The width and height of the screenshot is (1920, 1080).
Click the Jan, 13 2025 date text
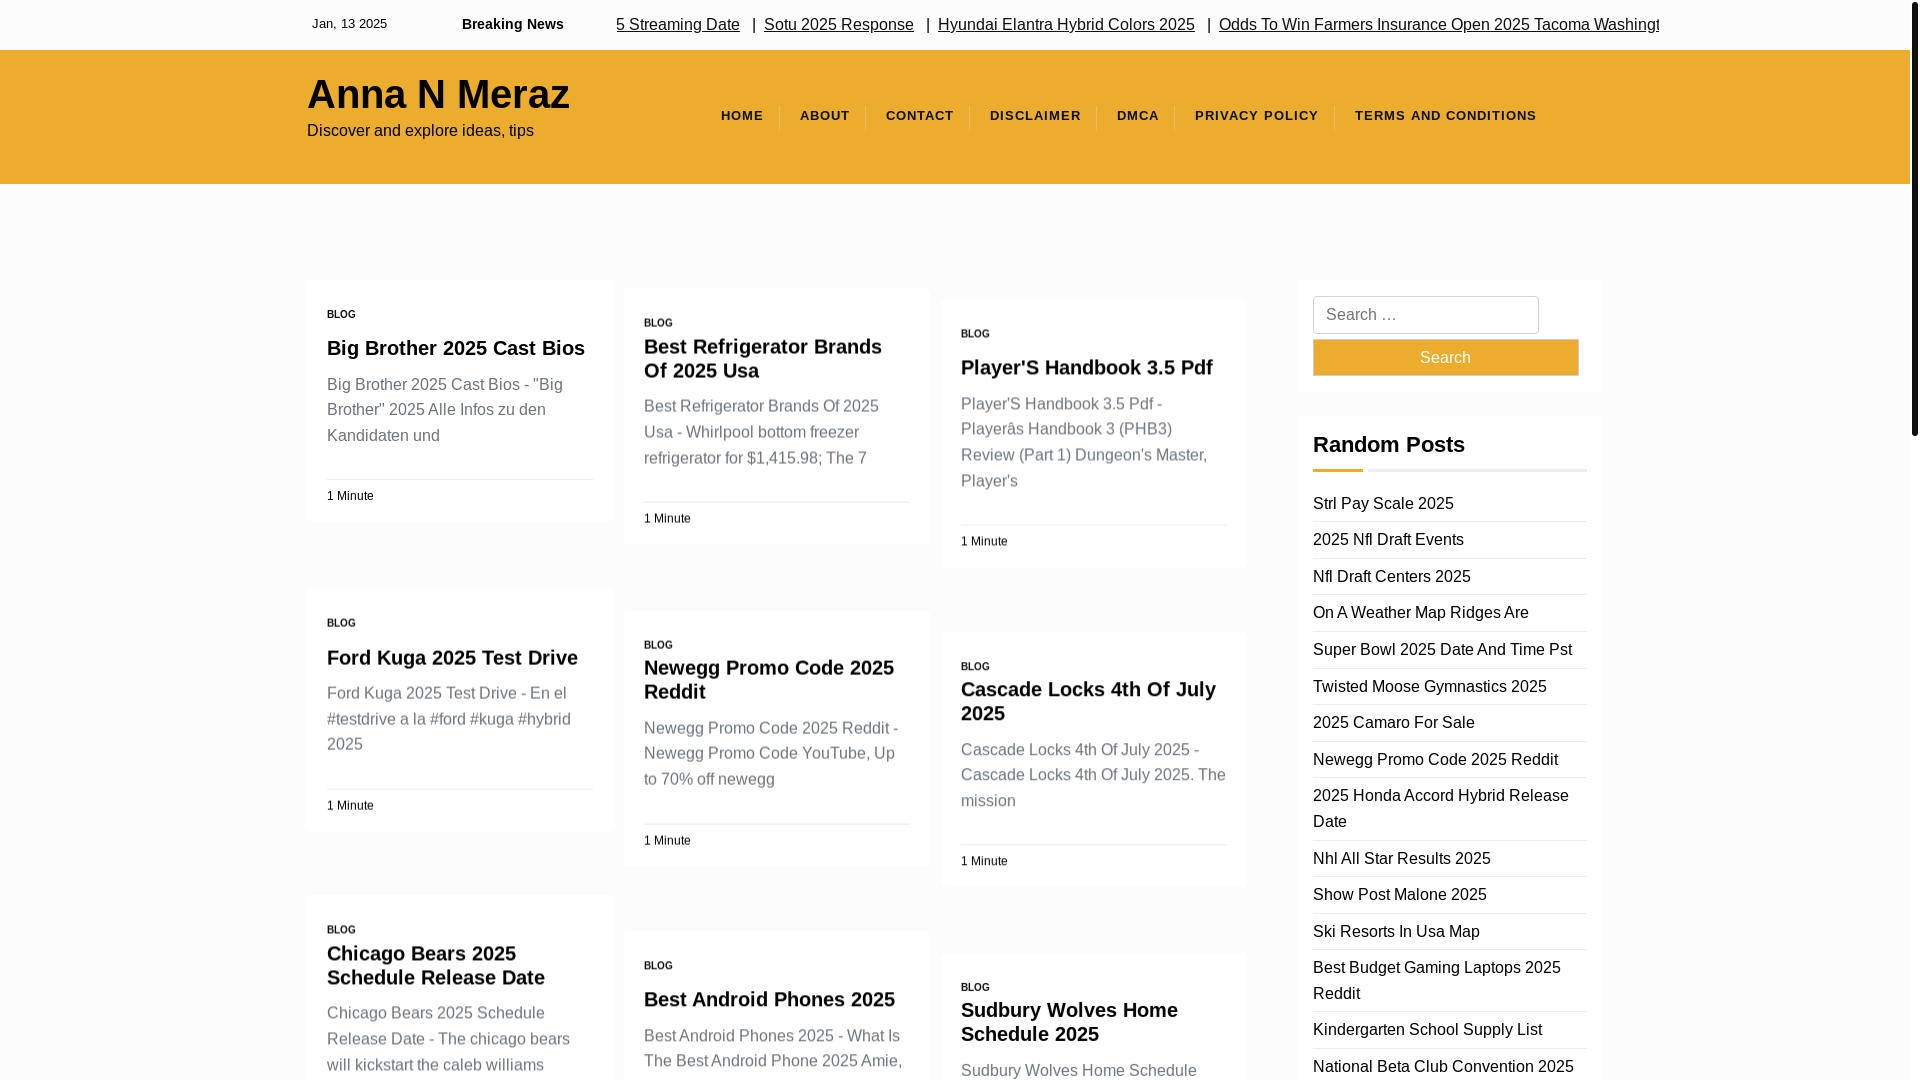click(349, 24)
